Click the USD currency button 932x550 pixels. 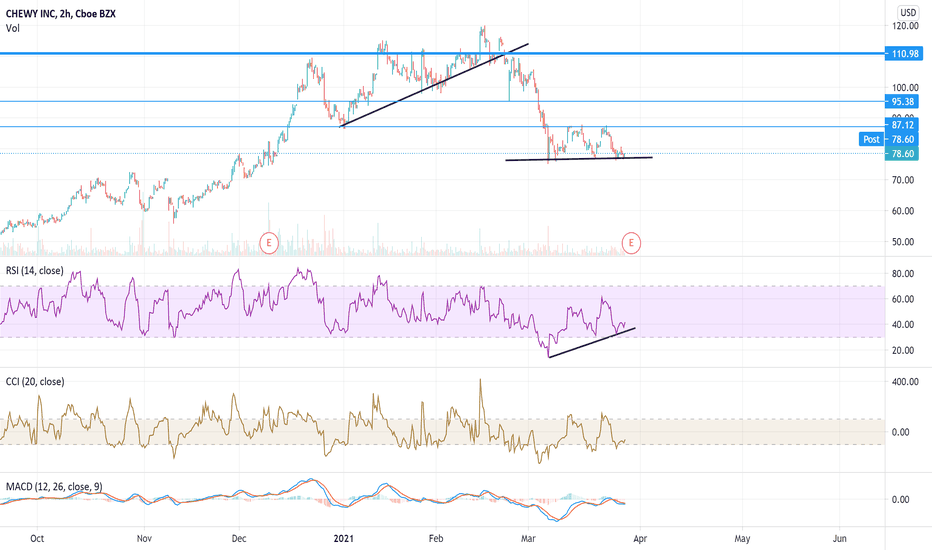pyautogui.click(x=908, y=12)
